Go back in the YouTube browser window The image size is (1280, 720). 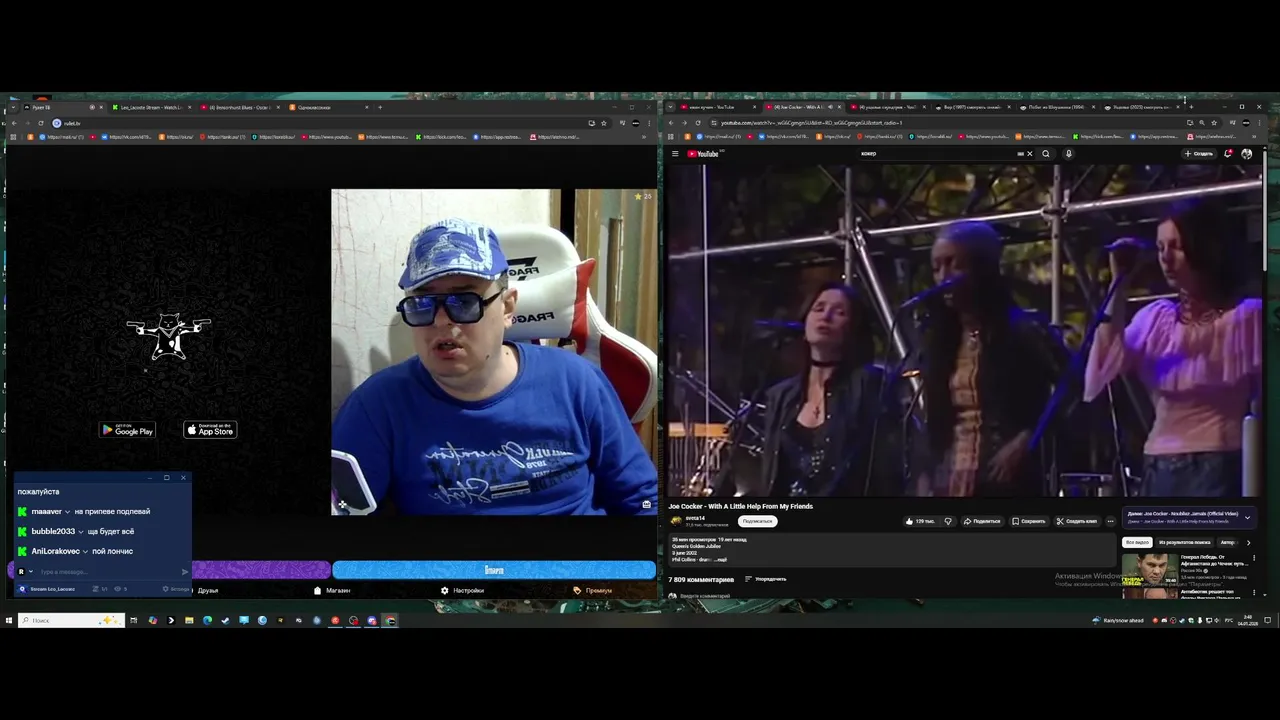tap(672, 123)
